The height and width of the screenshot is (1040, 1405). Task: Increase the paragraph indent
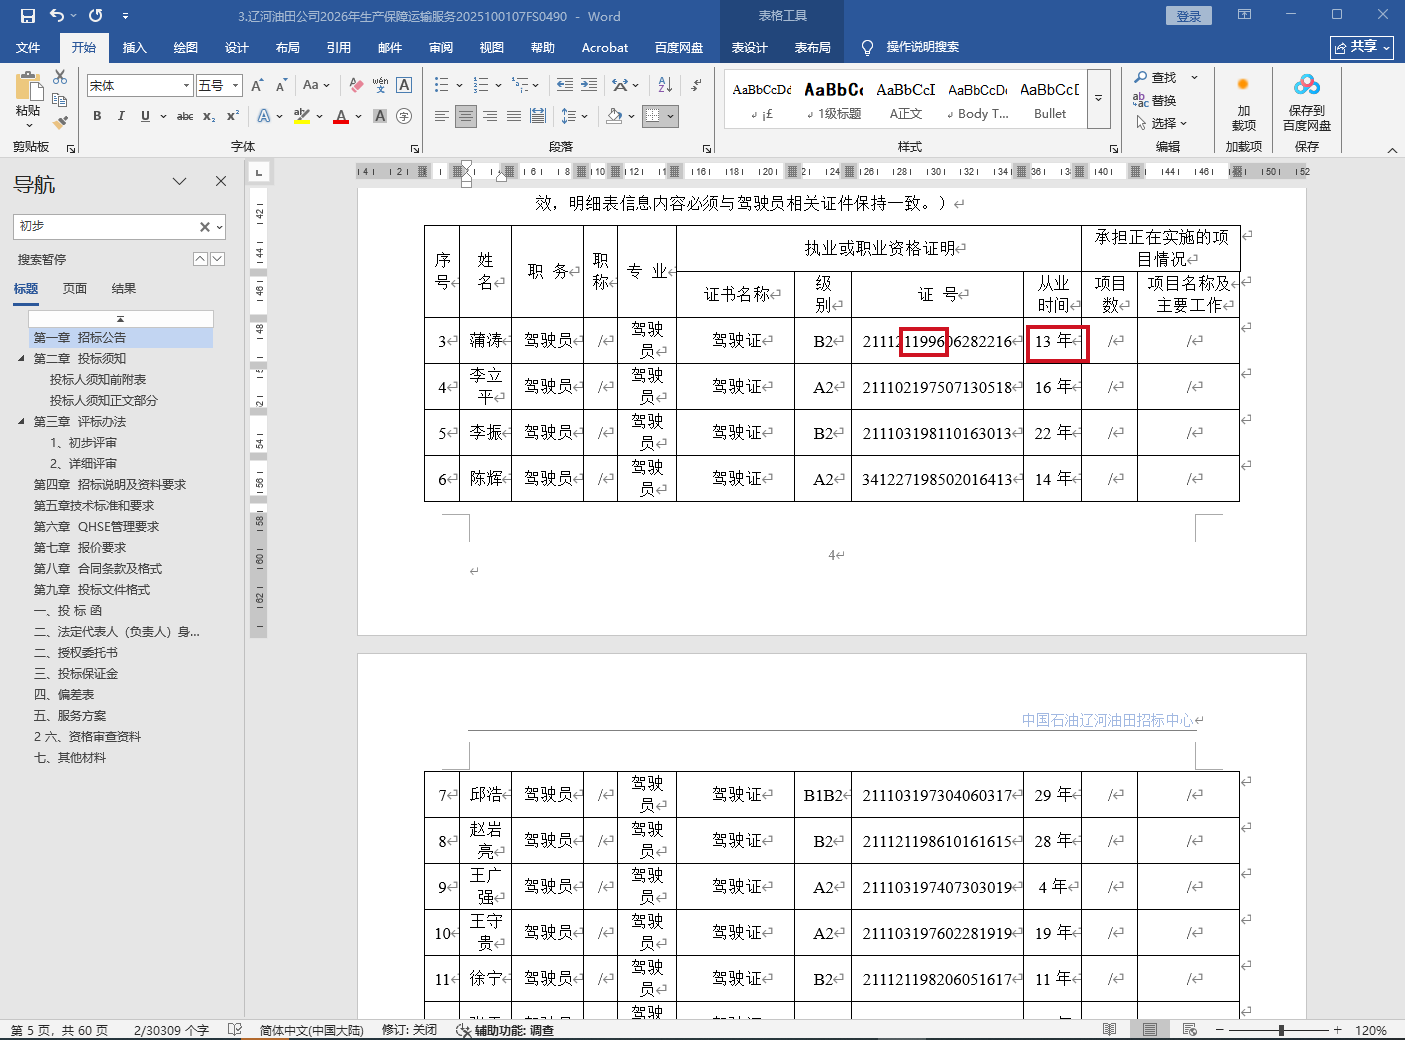tap(589, 86)
